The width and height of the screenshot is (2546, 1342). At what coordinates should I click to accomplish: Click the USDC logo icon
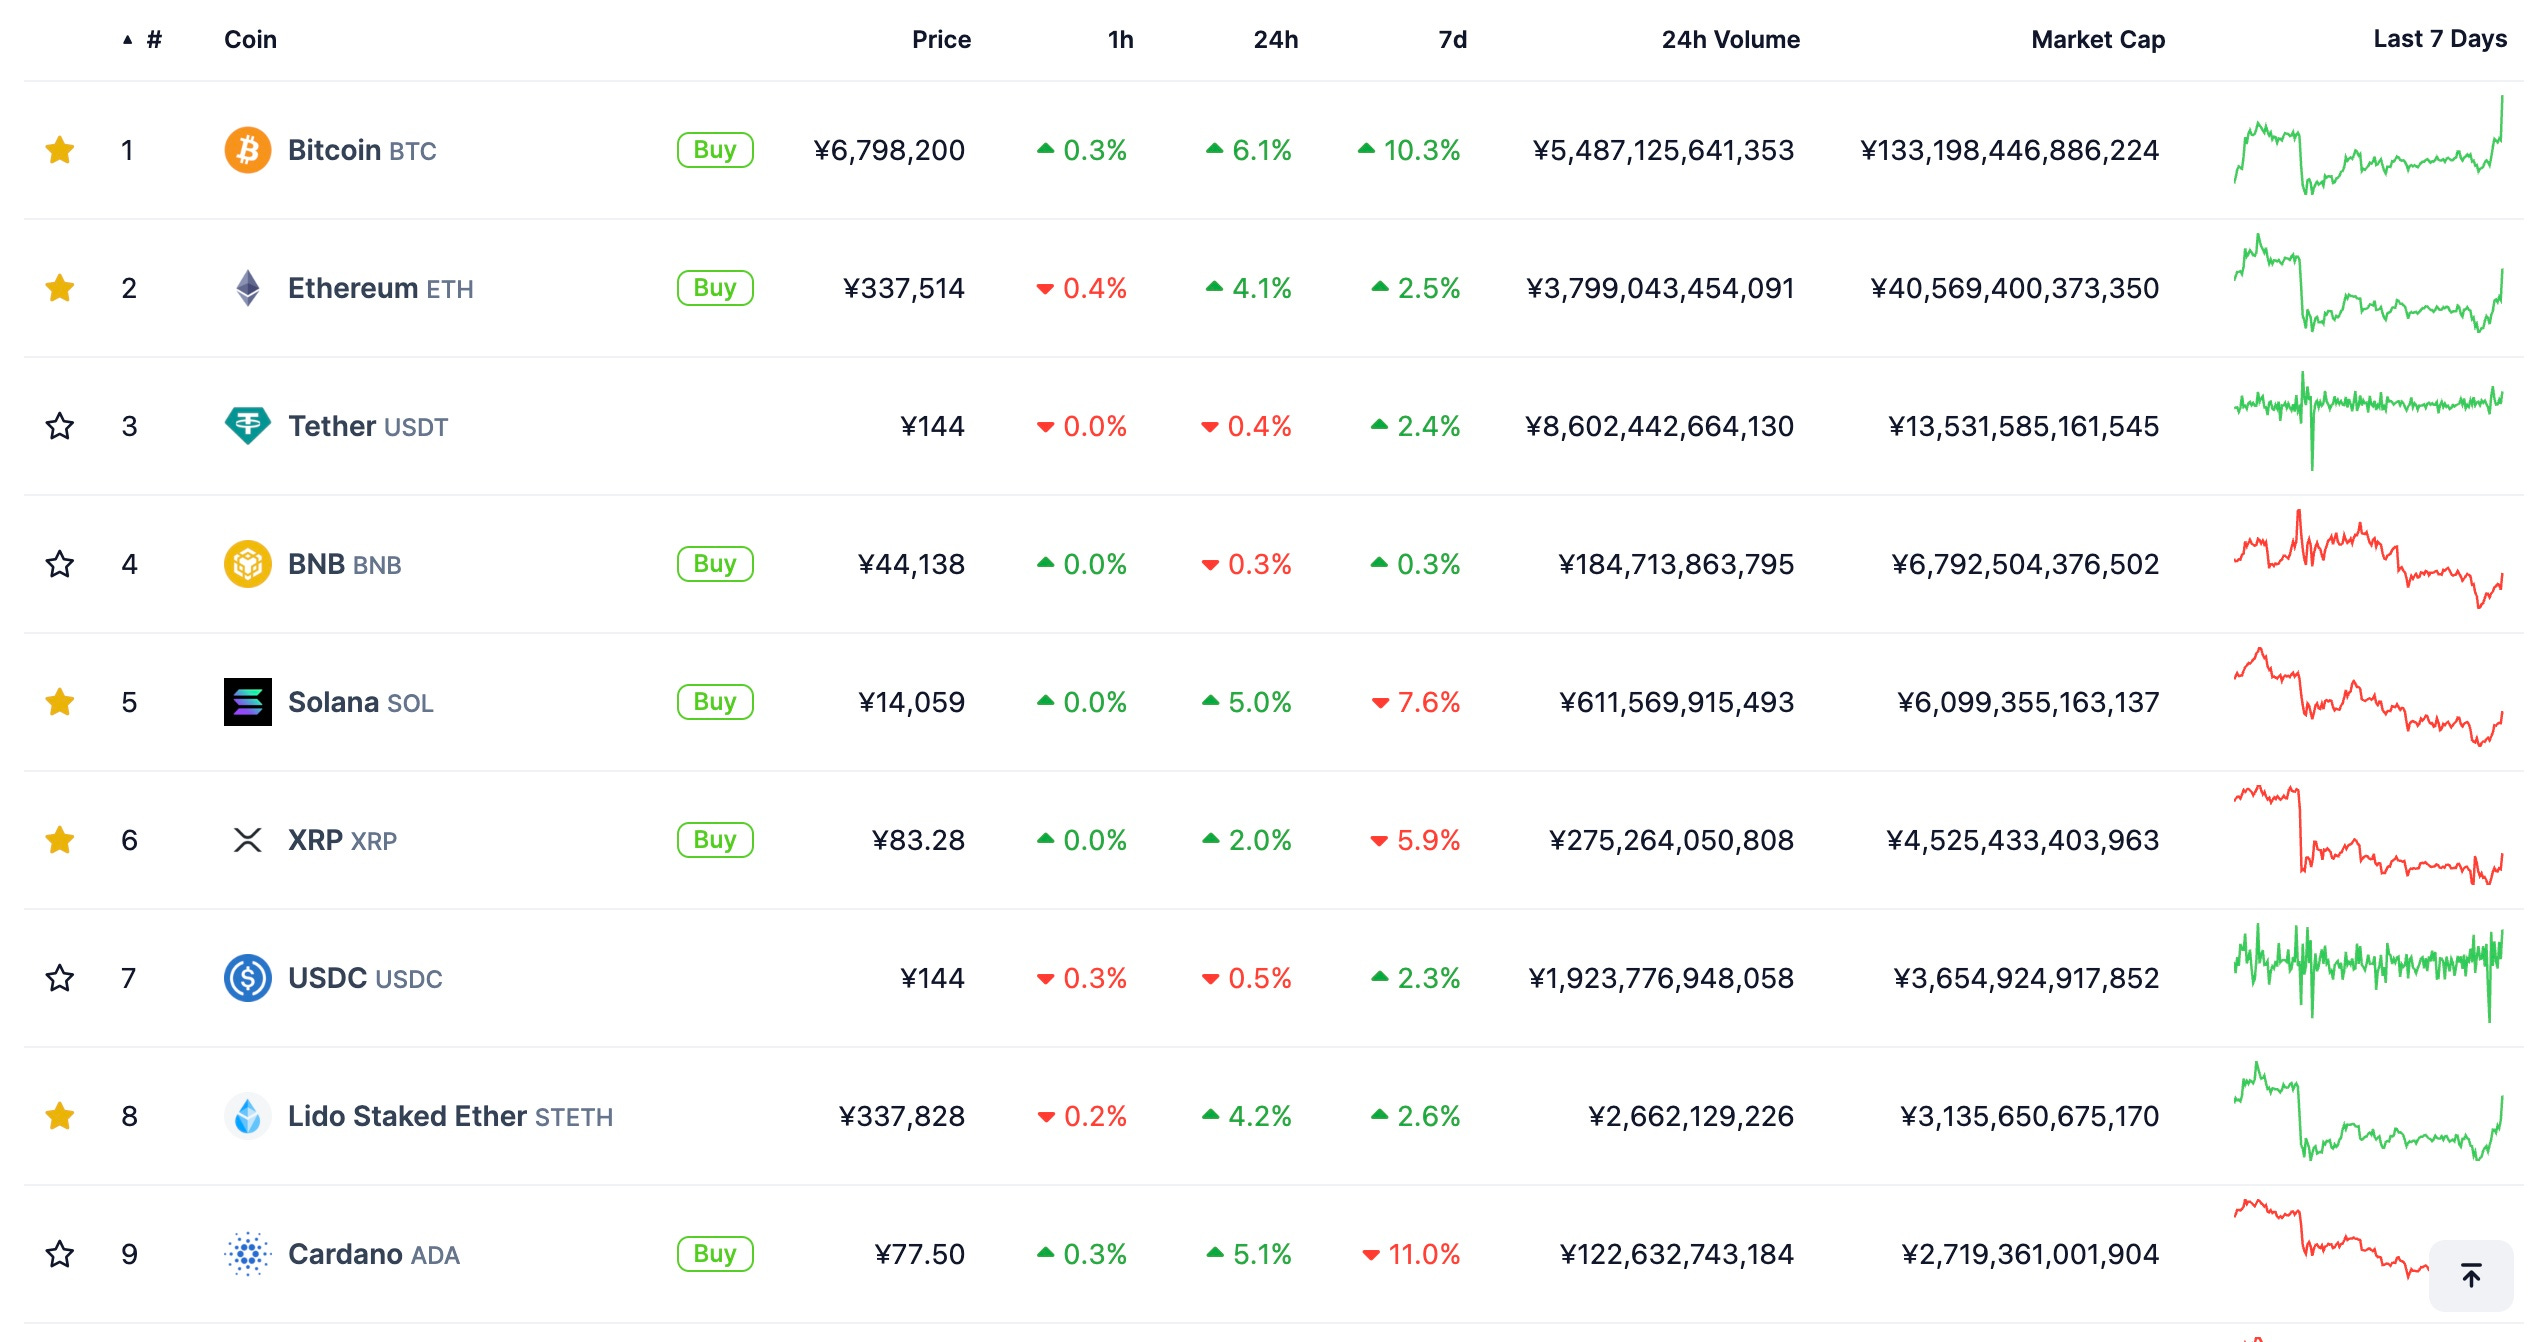tap(248, 978)
